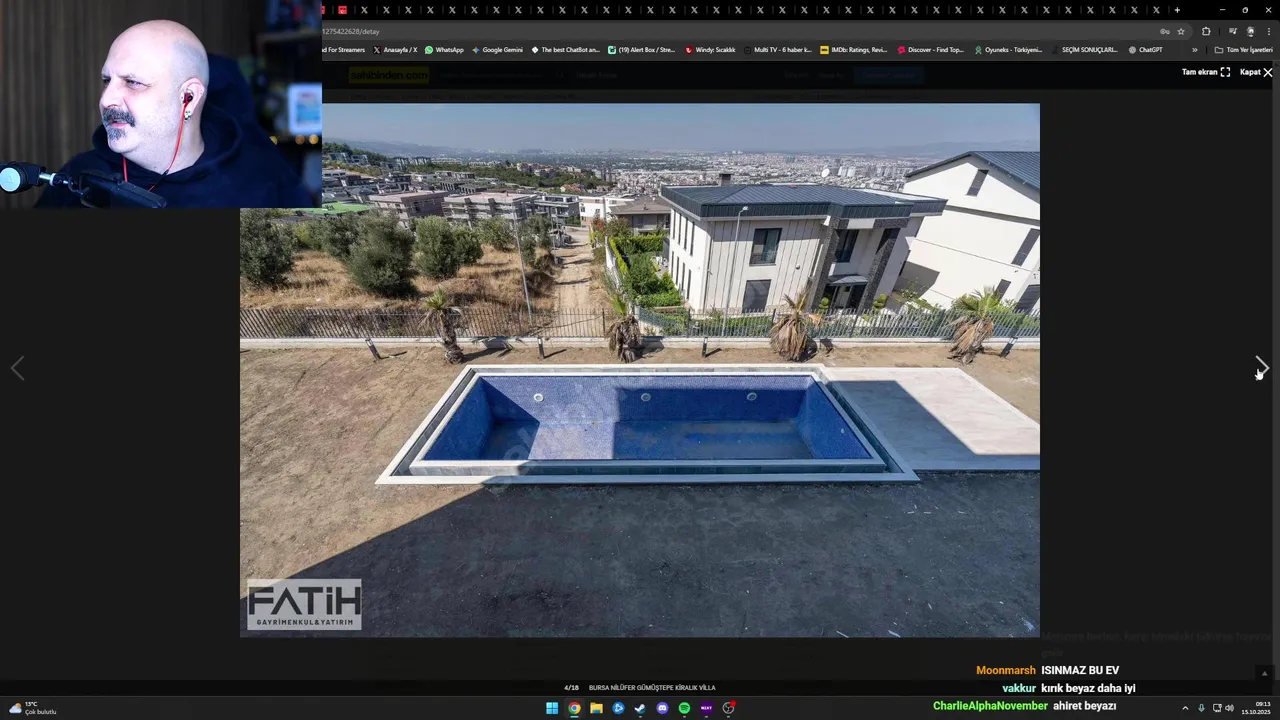The height and width of the screenshot is (720, 1280).
Task: Click chat username CharlieAlphaNovember
Action: [x=990, y=706]
